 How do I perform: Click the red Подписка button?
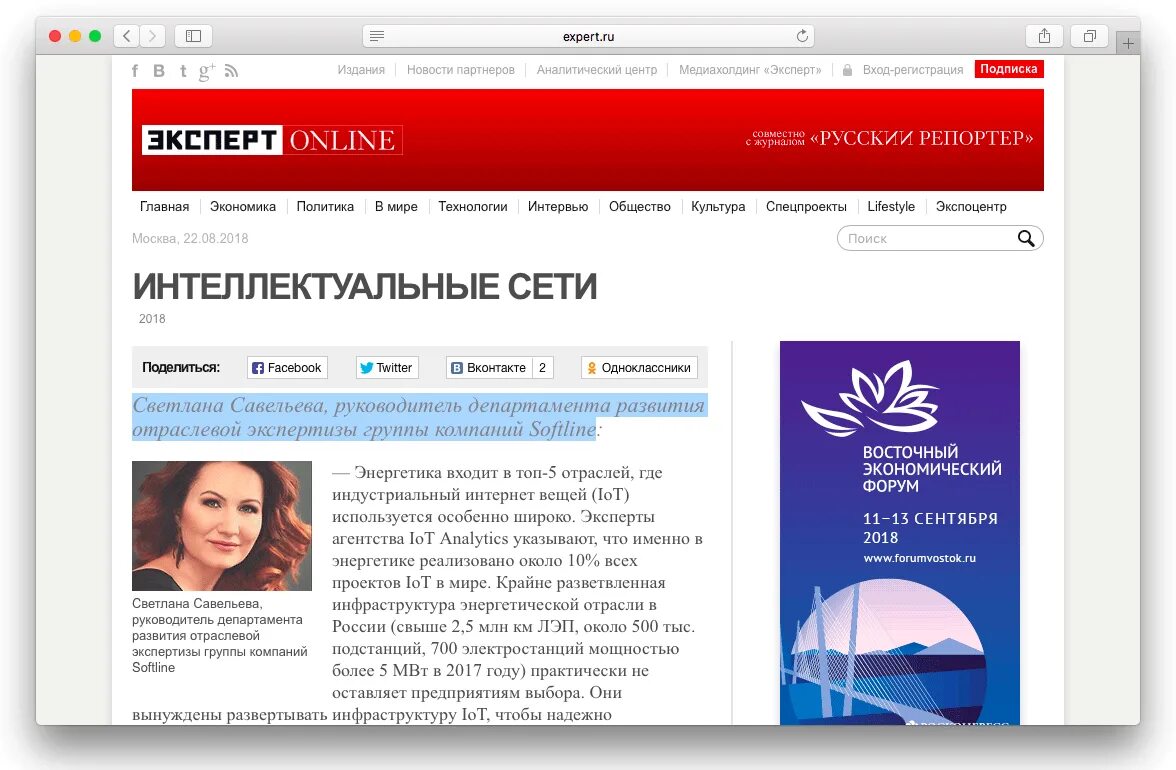pyautogui.click(x=1009, y=69)
